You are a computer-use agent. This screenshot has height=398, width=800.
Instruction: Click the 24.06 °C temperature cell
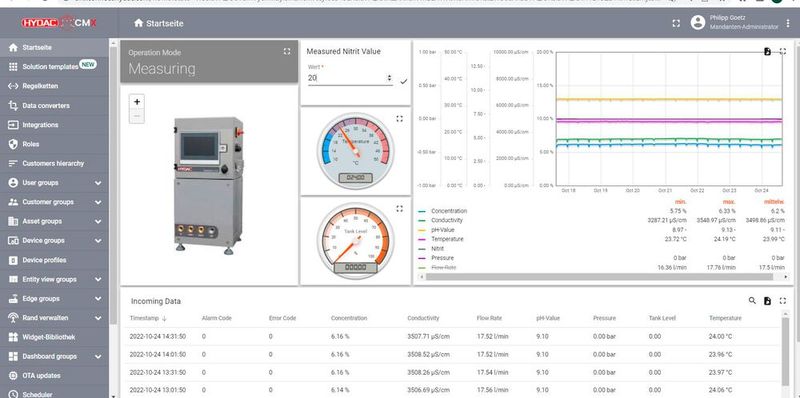pos(720,390)
